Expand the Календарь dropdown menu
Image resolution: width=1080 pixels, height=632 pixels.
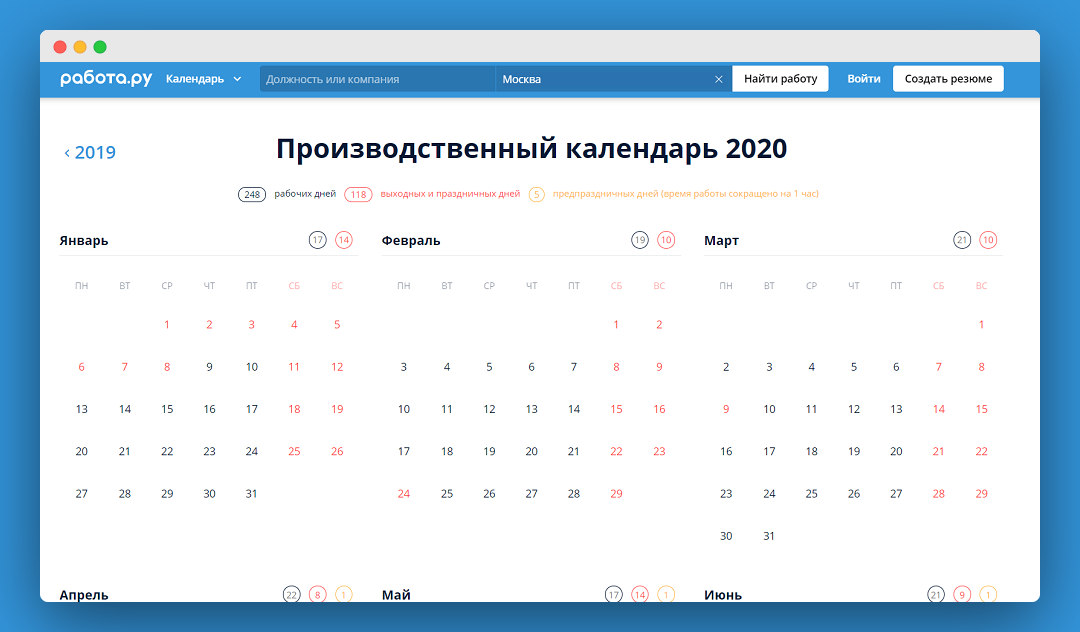click(x=204, y=78)
